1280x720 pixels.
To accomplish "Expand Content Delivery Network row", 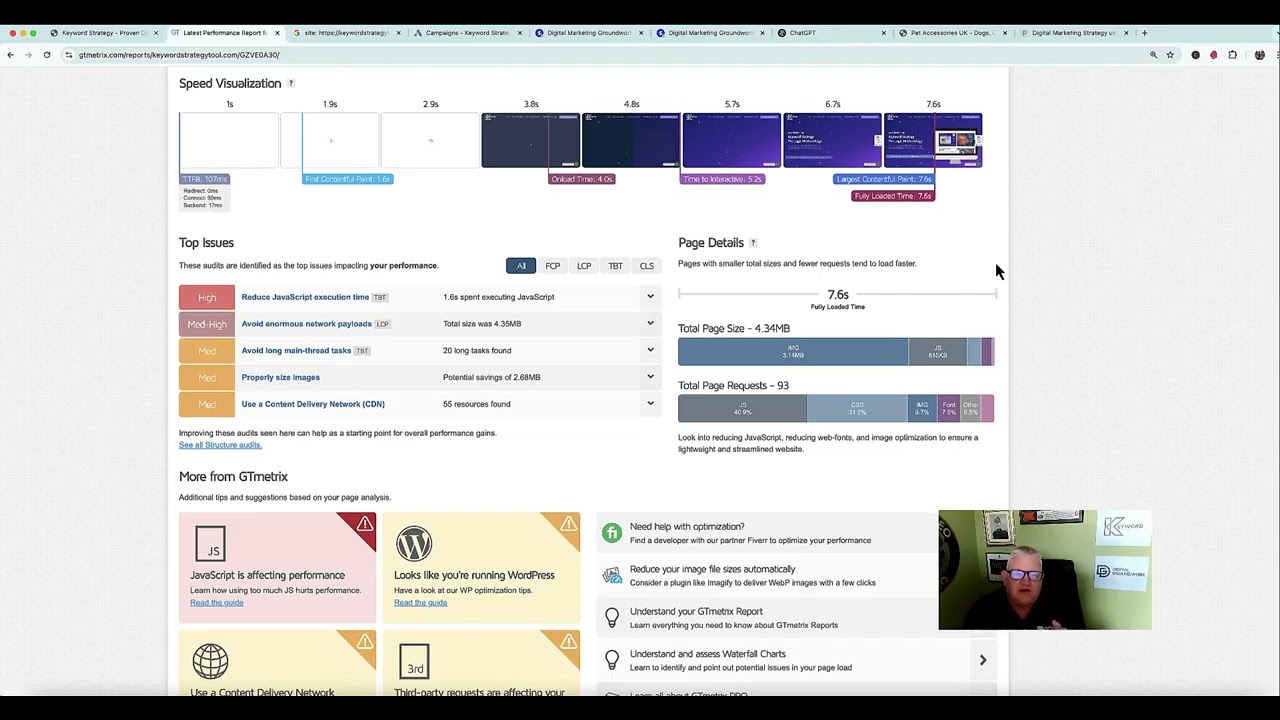I will pyautogui.click(x=650, y=404).
